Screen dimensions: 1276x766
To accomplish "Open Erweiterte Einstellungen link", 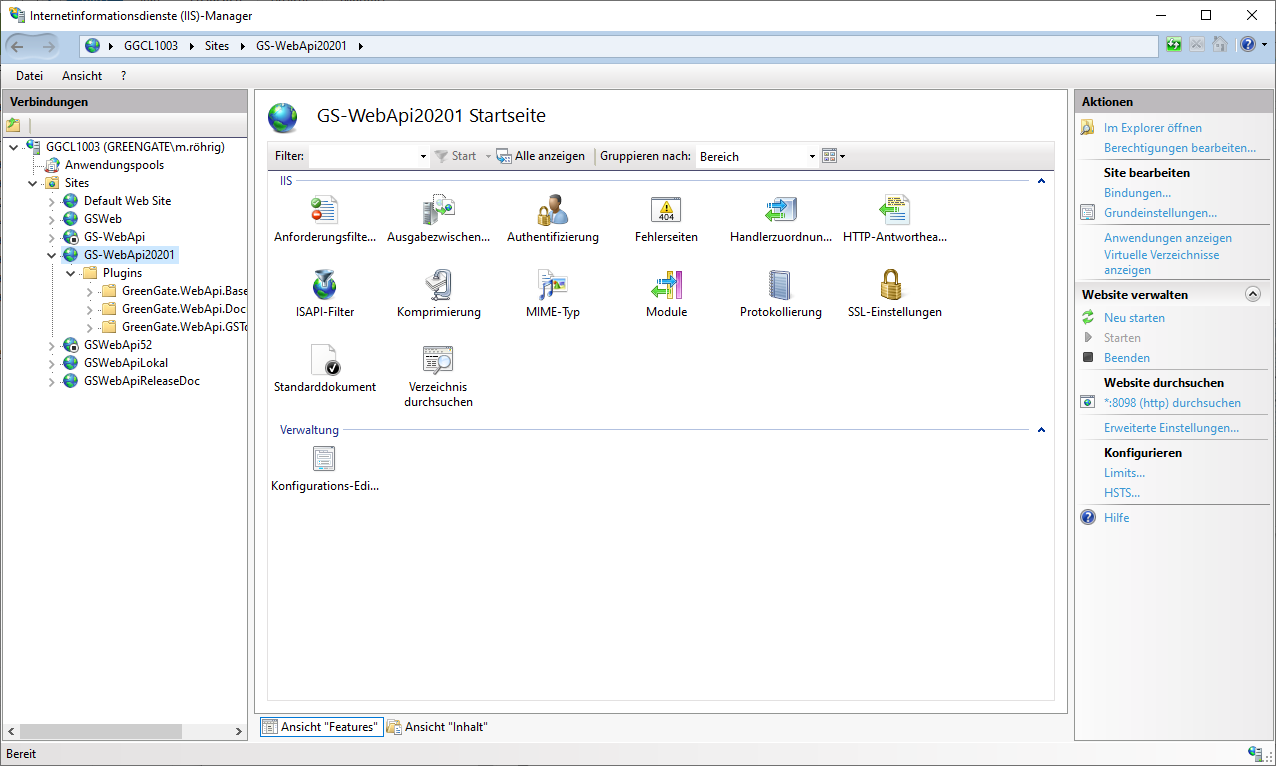I will coord(1171,428).
